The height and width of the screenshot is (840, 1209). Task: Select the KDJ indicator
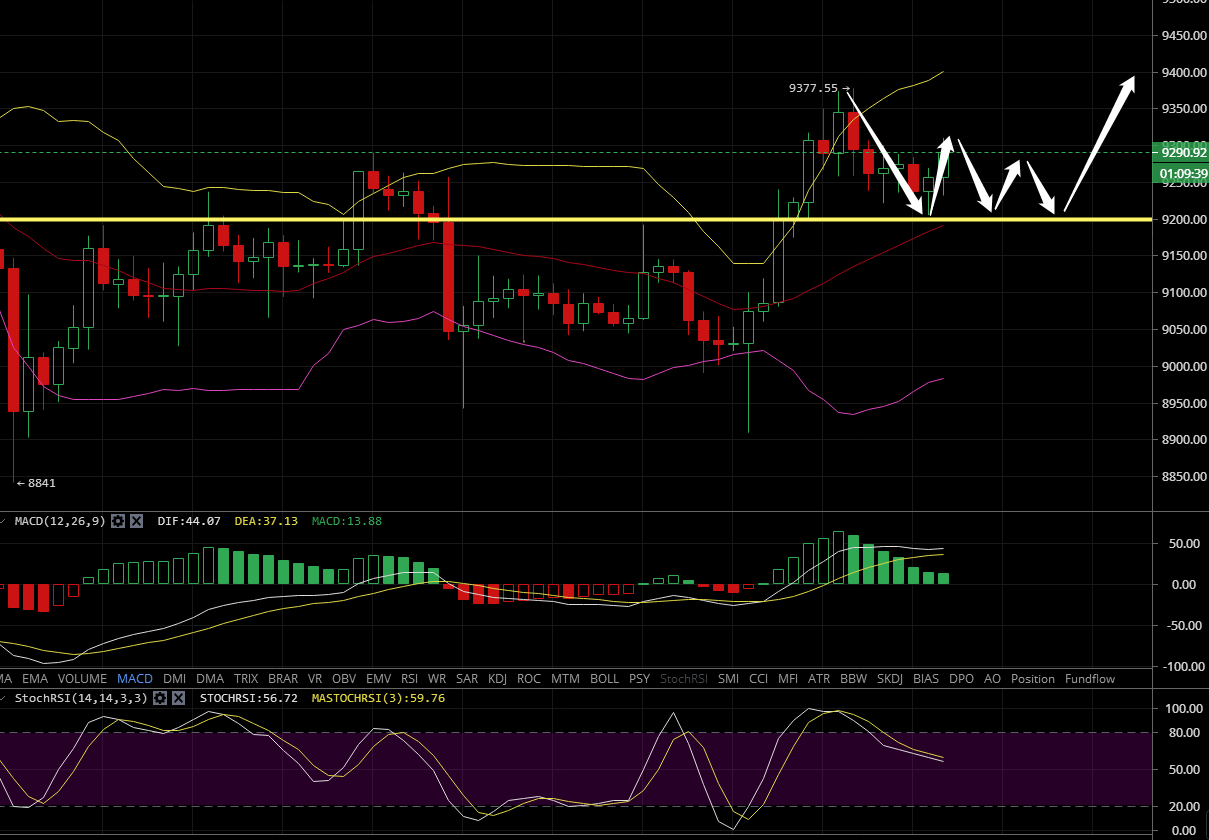[497, 679]
